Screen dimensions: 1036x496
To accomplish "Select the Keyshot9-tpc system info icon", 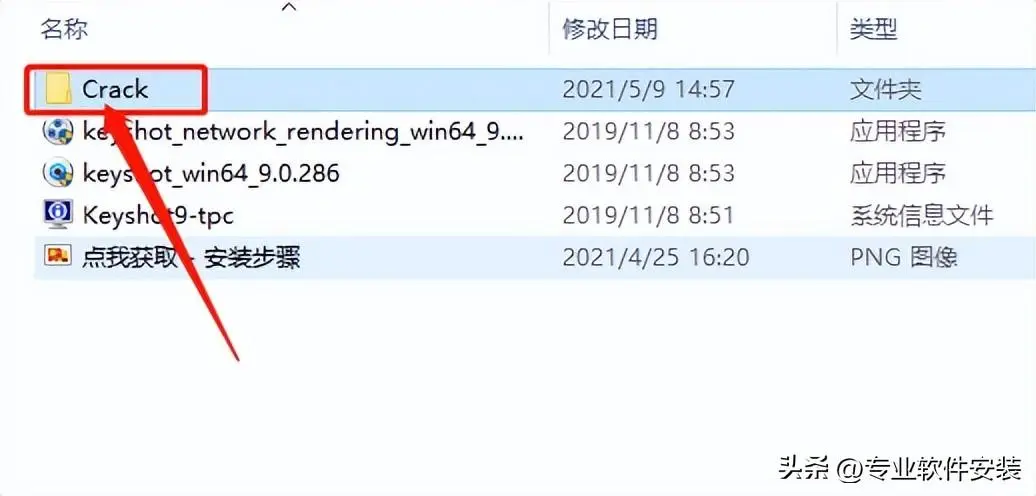I will [57, 214].
